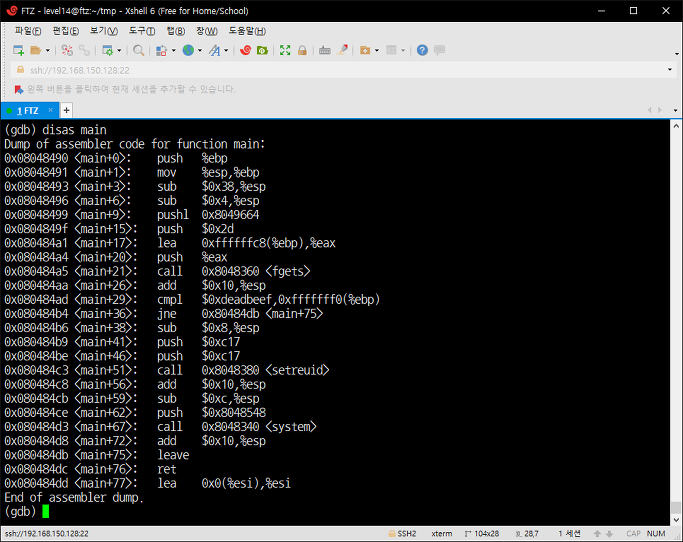This screenshot has width=683, height=542.
Task: Close the 1 FTZ tab
Action: tap(51, 110)
